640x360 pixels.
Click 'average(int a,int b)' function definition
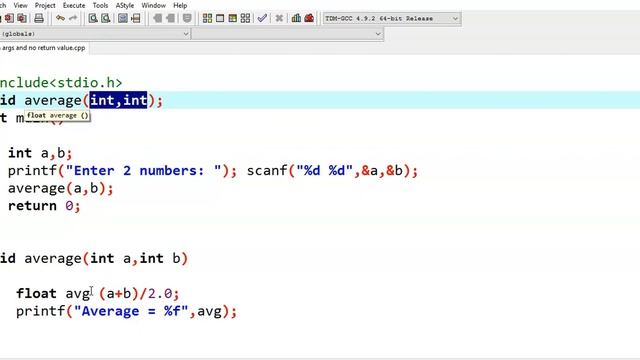(x=106, y=258)
